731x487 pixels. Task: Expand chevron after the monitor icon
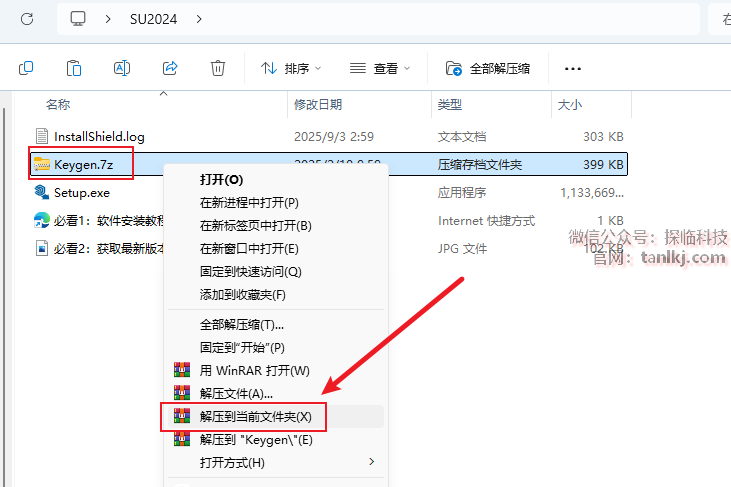(x=108, y=19)
